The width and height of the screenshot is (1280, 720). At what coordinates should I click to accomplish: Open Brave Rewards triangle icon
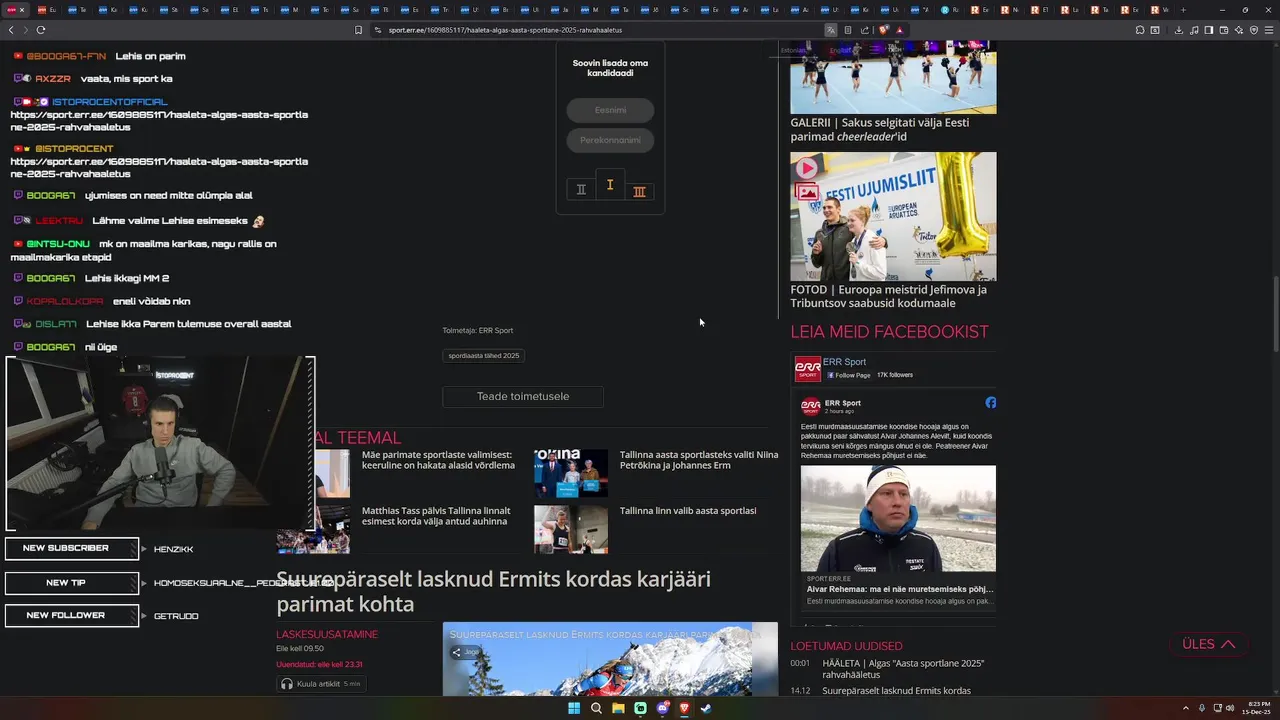[x=899, y=30]
